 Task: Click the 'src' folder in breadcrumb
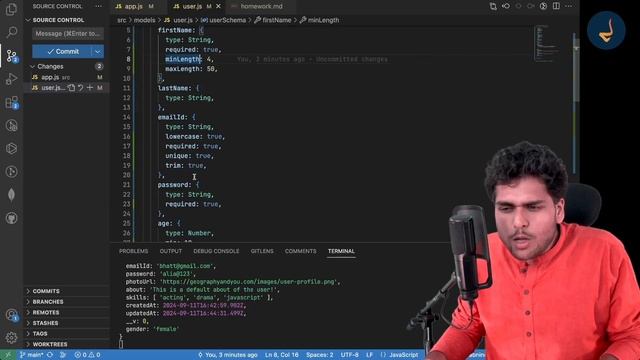[121, 20]
